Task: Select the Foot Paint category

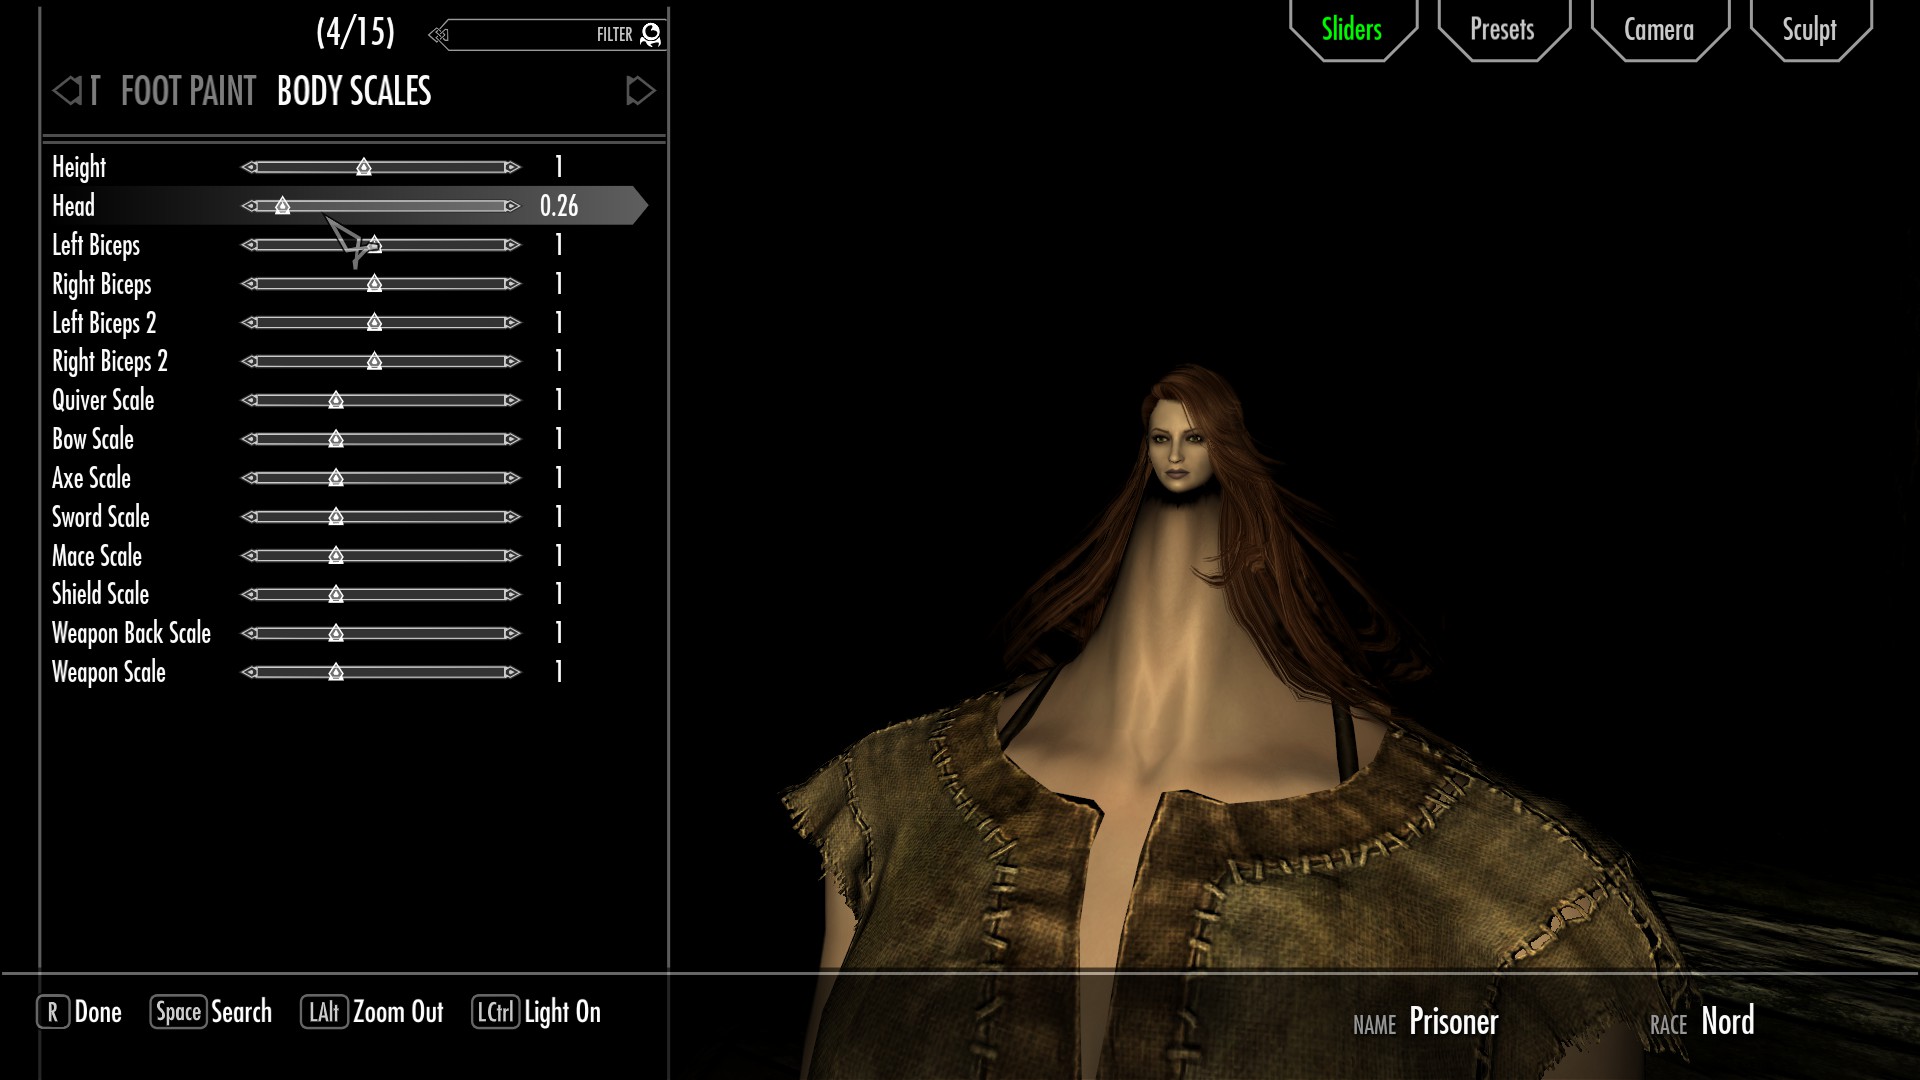Action: (x=188, y=91)
